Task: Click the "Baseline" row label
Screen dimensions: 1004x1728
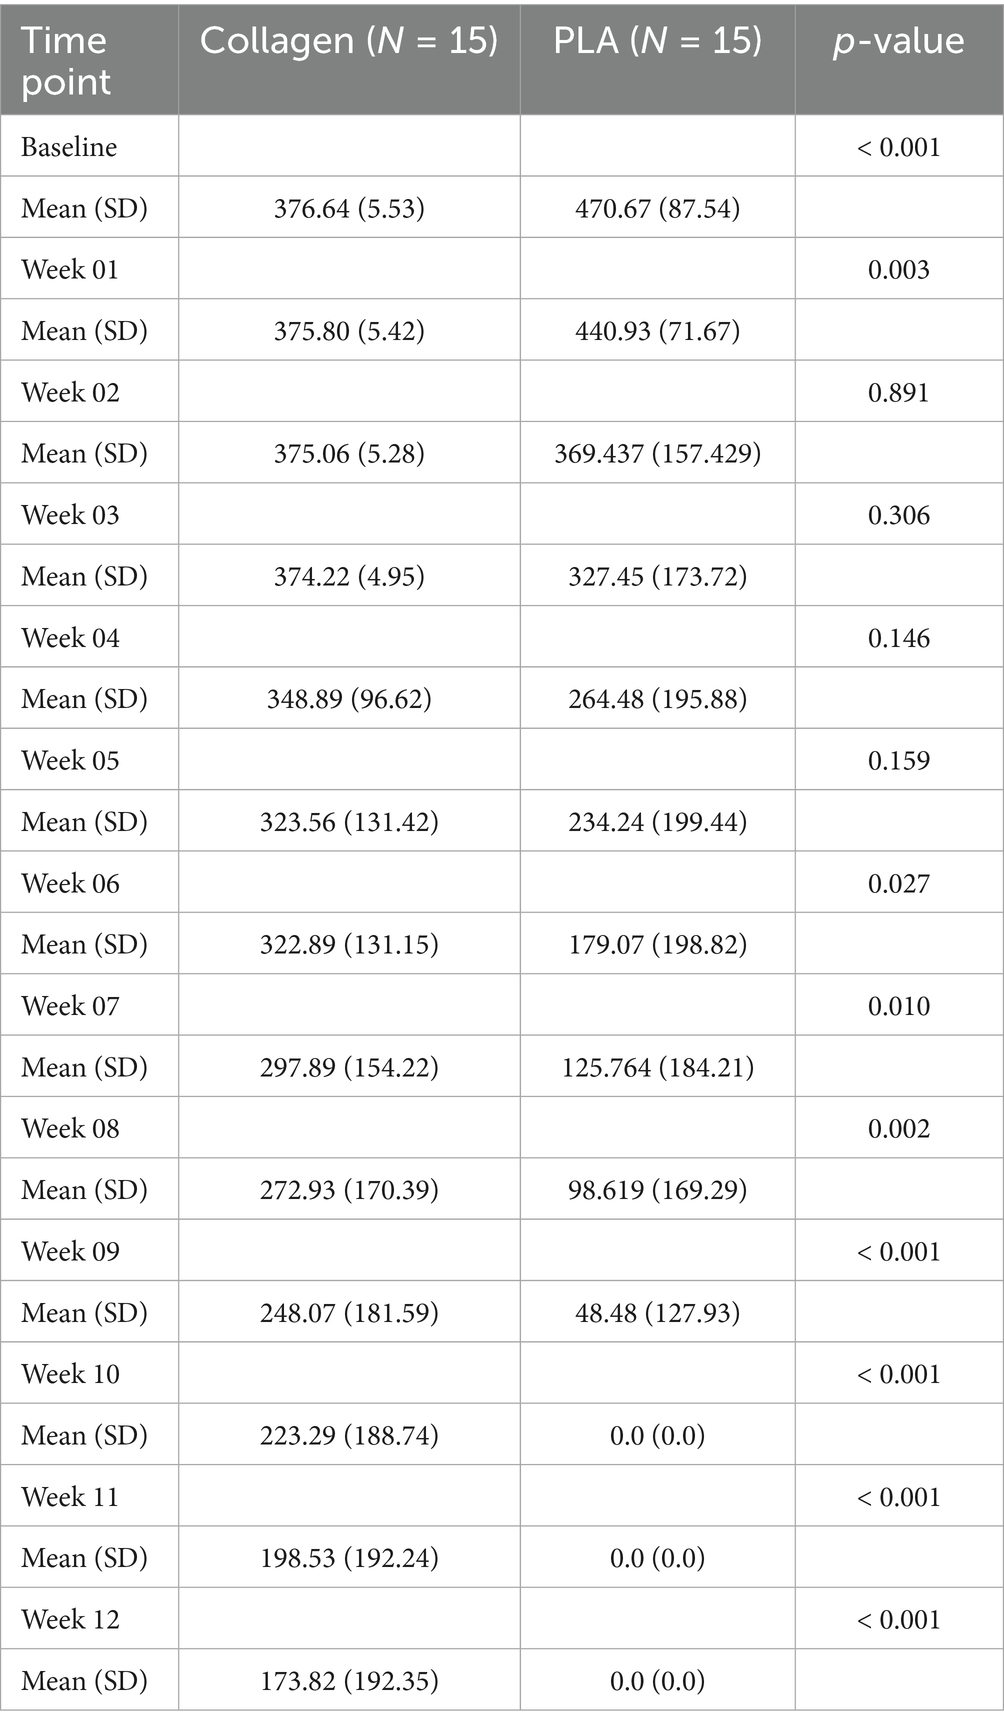Action: coord(69,147)
